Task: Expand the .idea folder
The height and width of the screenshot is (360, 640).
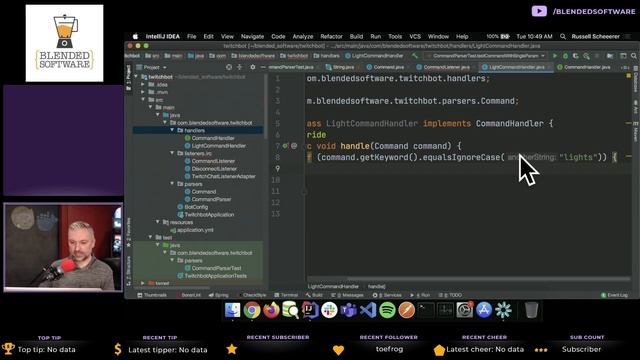Action: pos(143,84)
